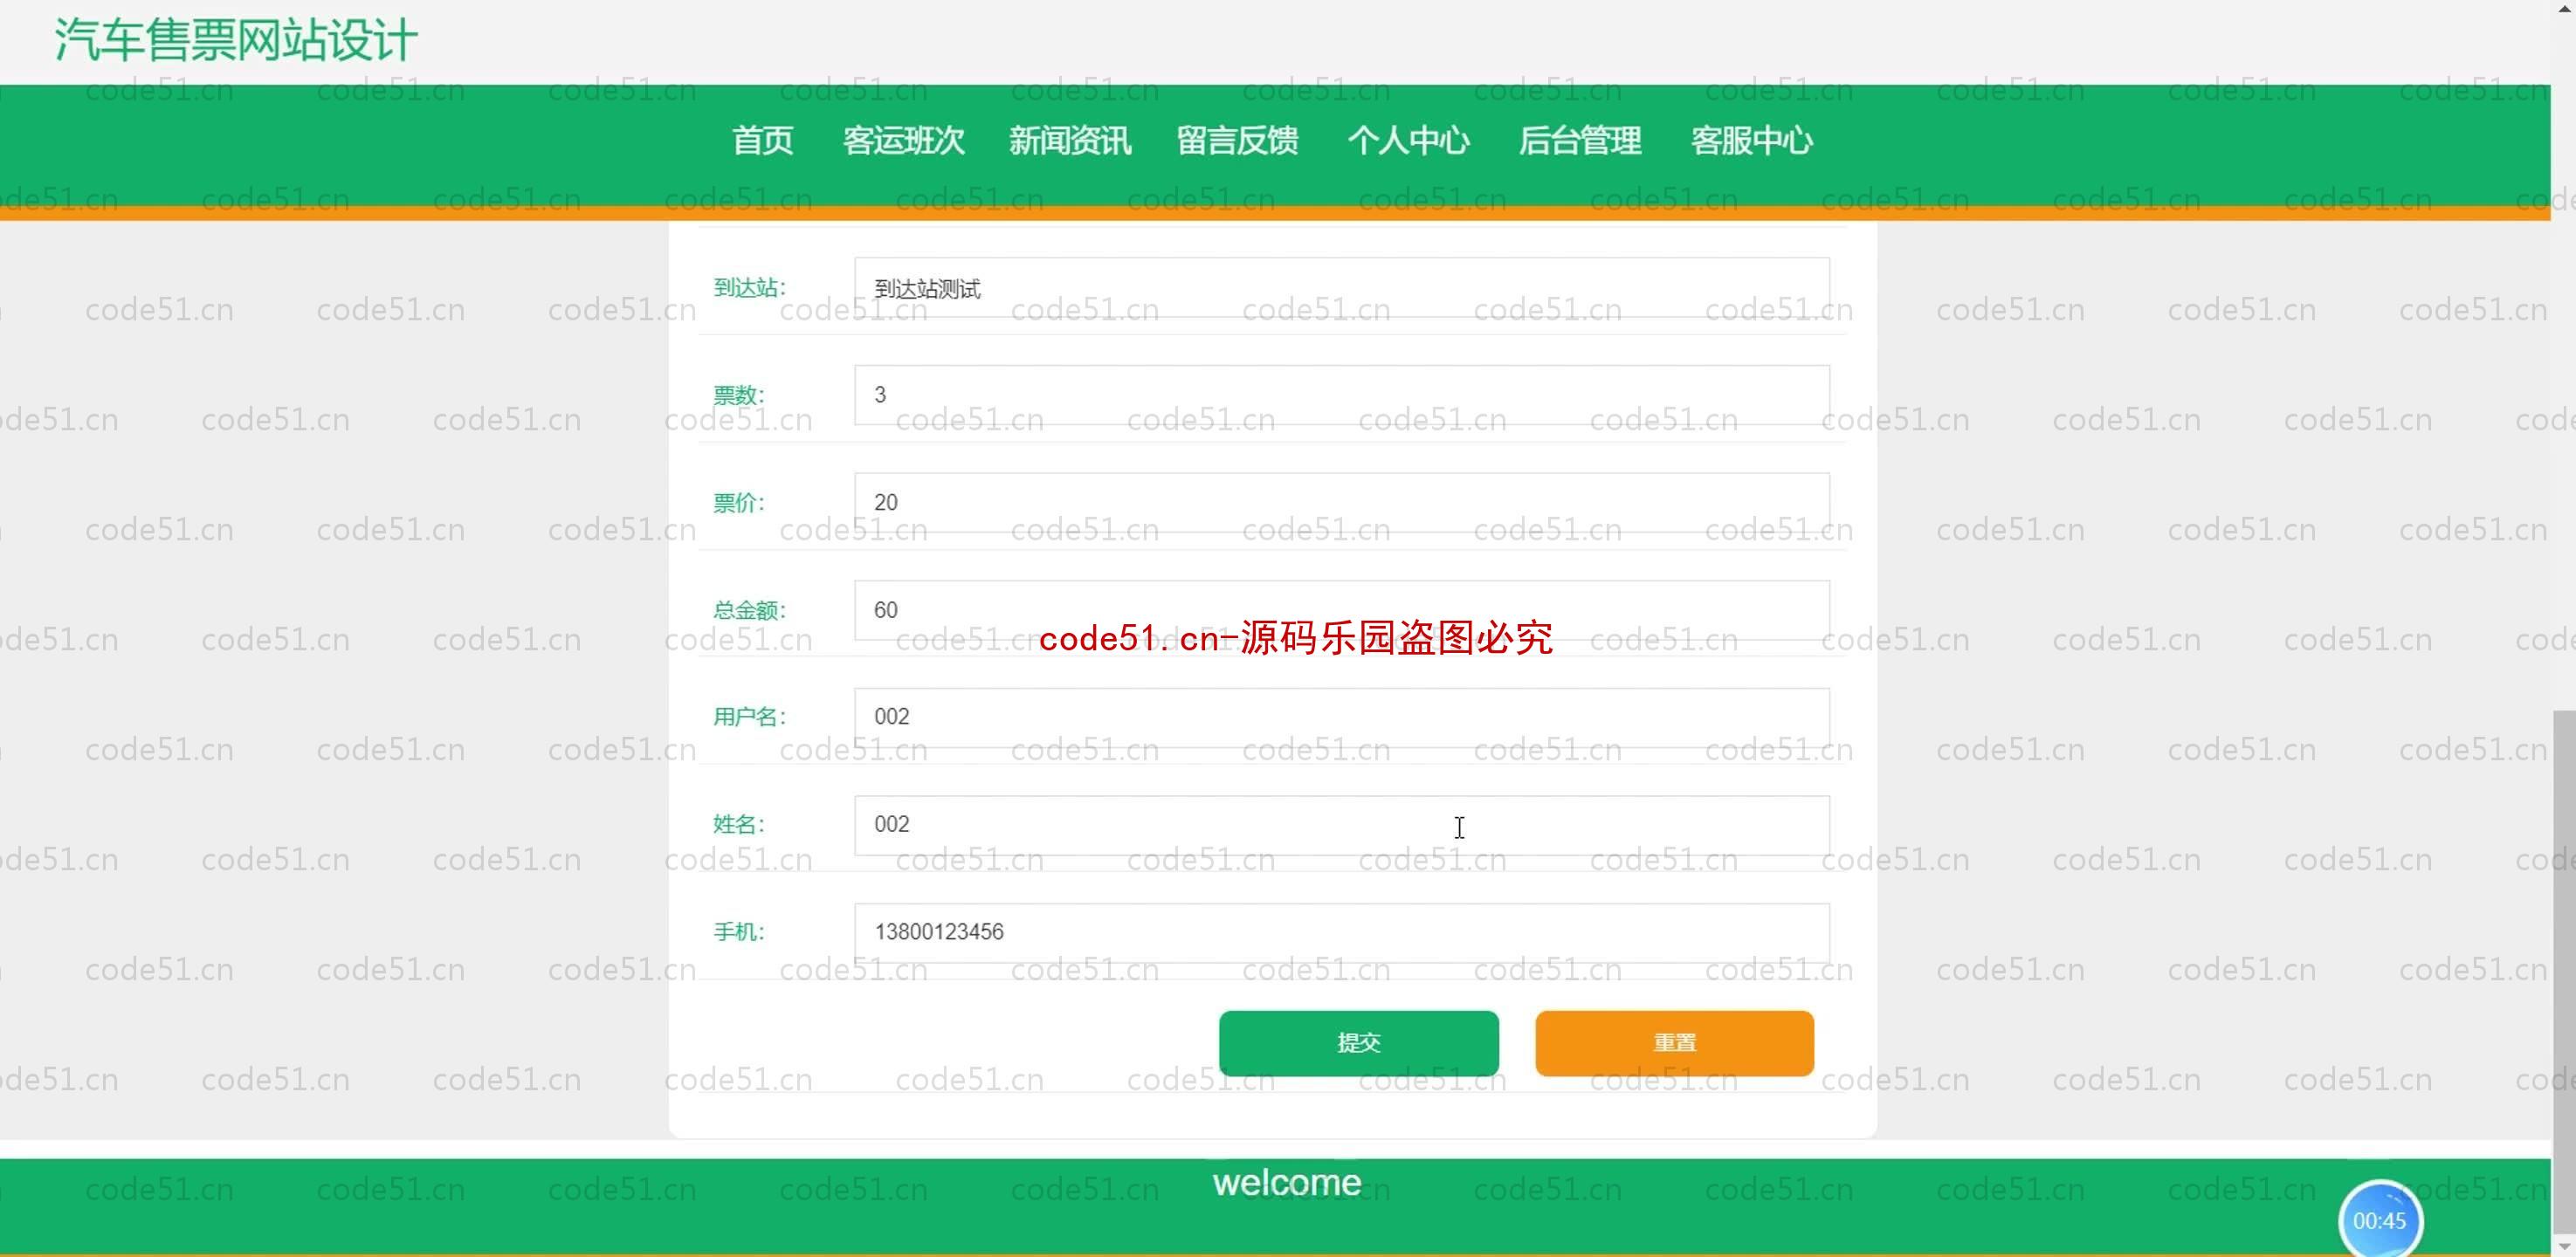Screen dimensions: 2576x1257
Task: Select the 总金额 field showing 60
Action: point(1341,610)
